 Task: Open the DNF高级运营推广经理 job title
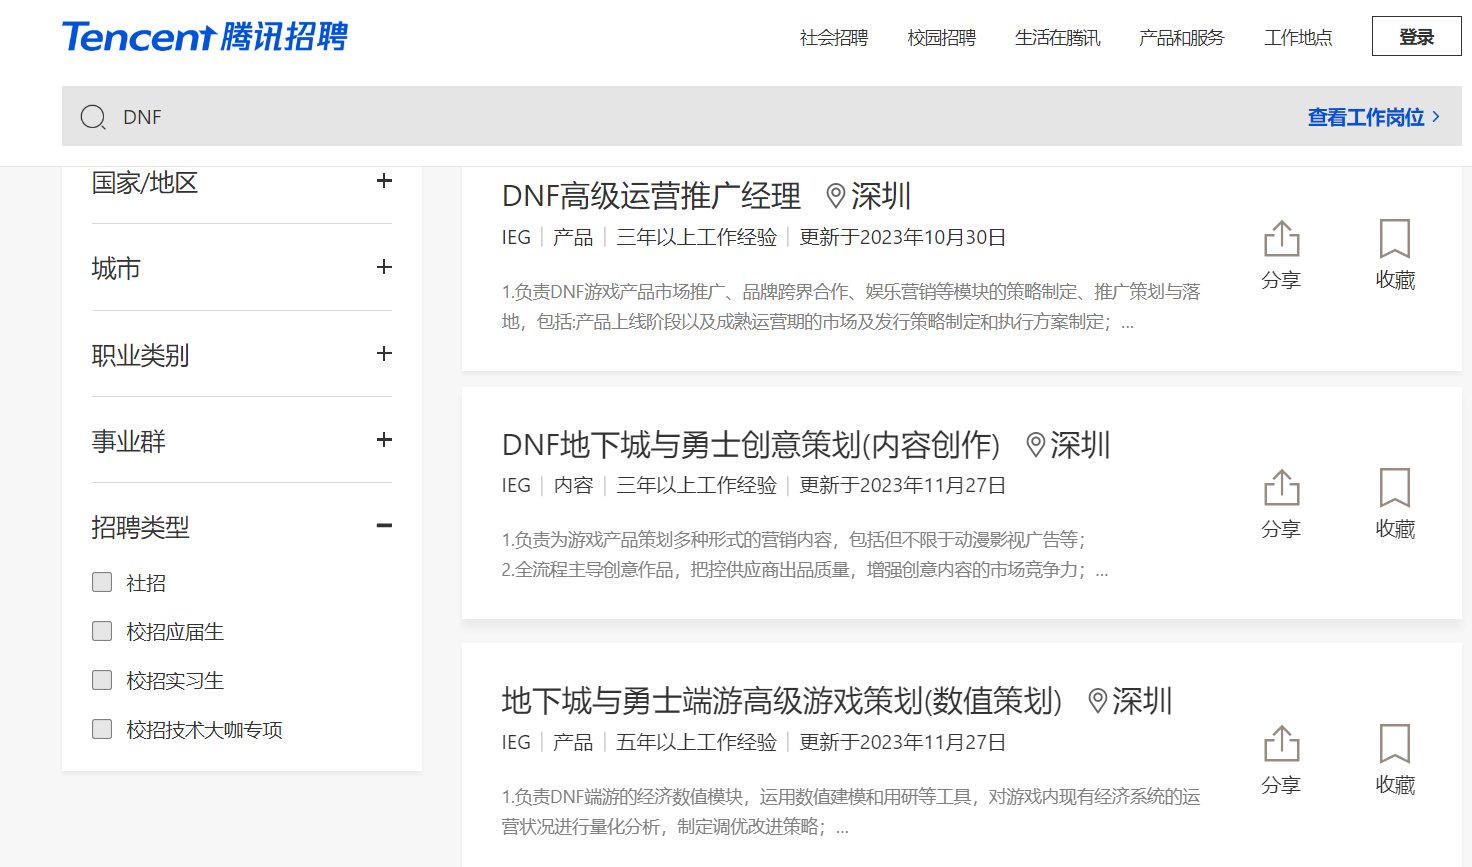pyautogui.click(x=652, y=196)
